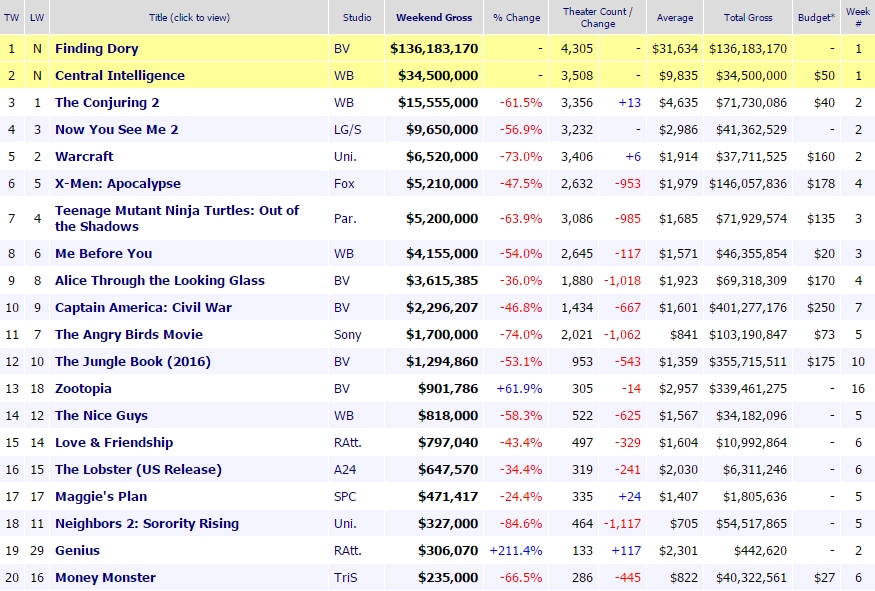Select the 4,305 theater count
The image size is (875, 591).
coord(577,49)
